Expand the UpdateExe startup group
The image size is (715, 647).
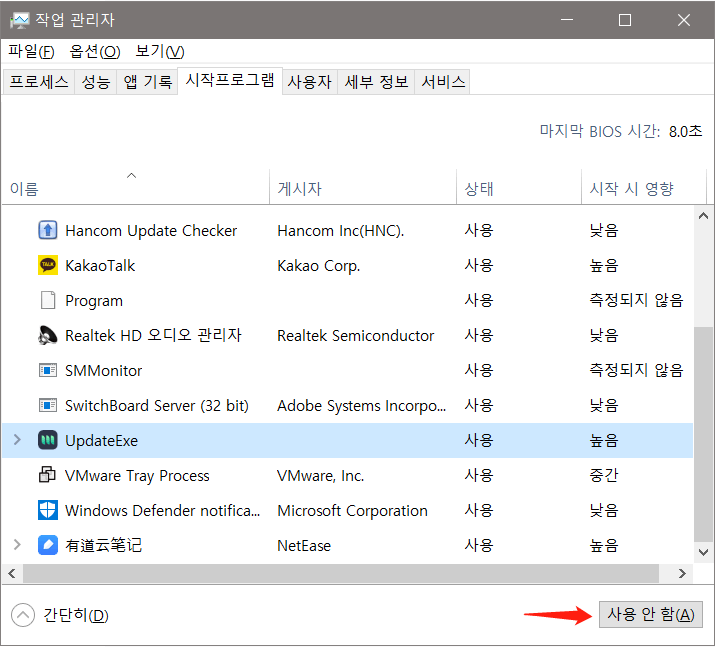point(16,441)
